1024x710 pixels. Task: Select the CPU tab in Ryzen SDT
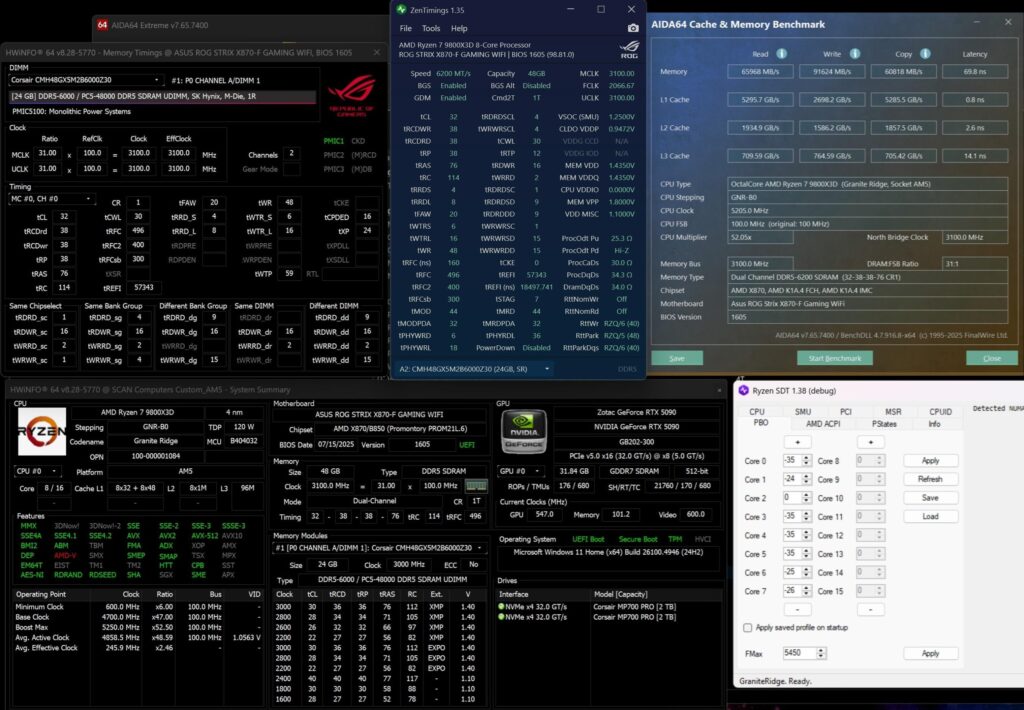(x=757, y=411)
